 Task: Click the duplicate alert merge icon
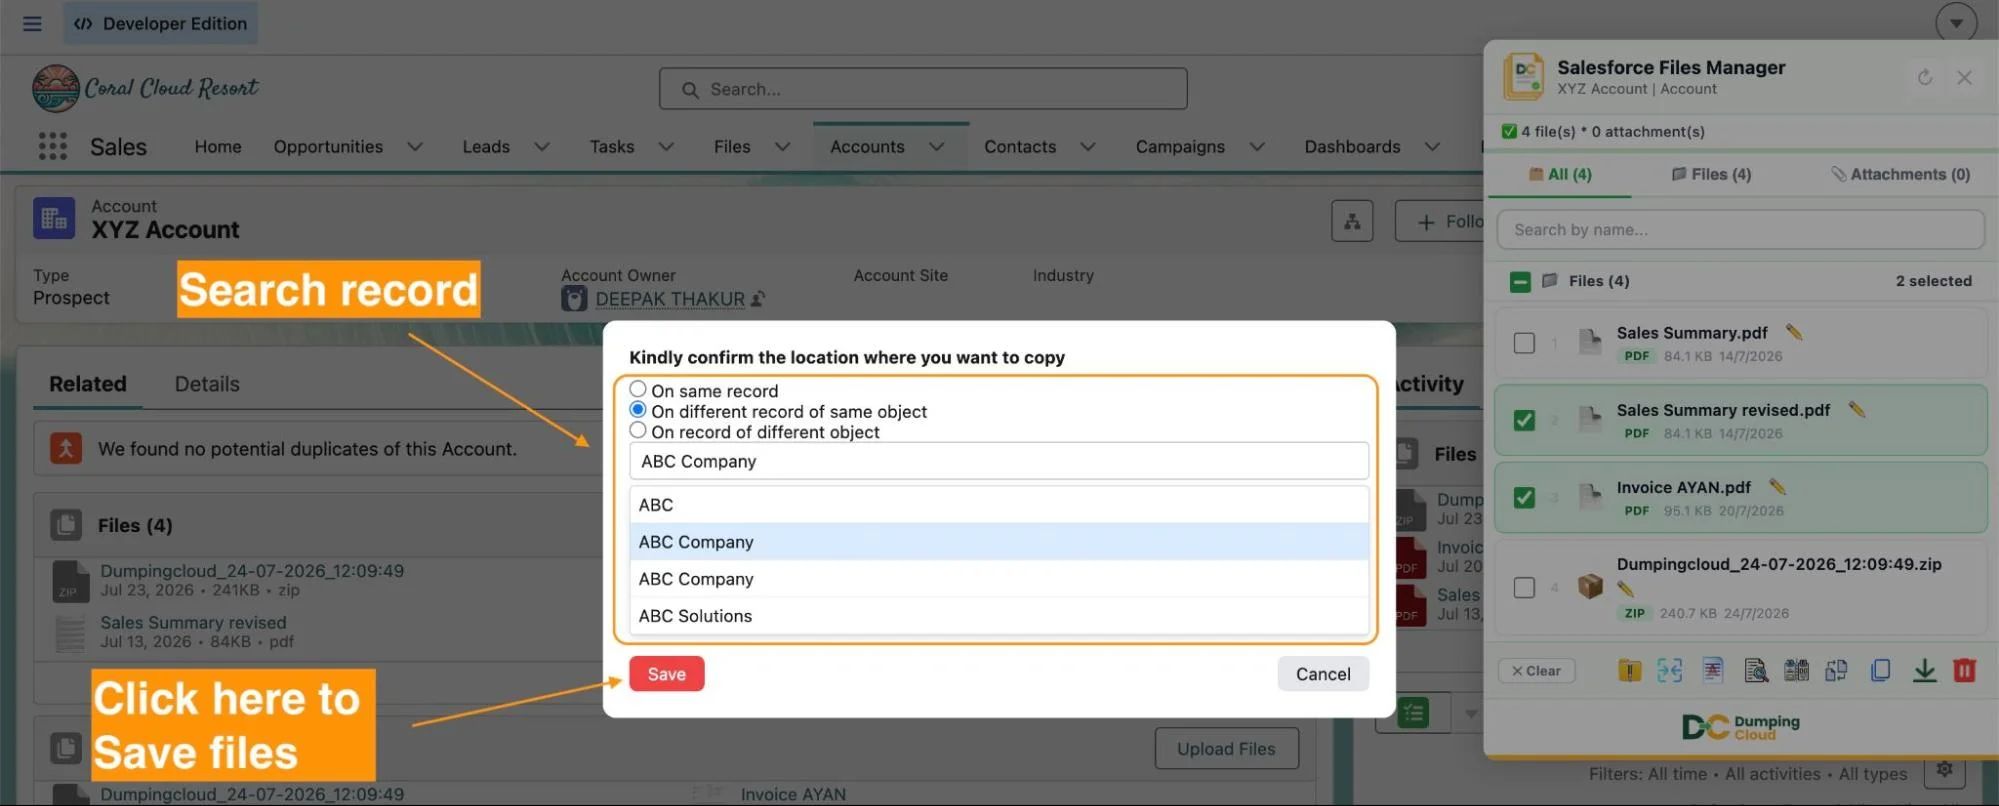tap(66, 448)
